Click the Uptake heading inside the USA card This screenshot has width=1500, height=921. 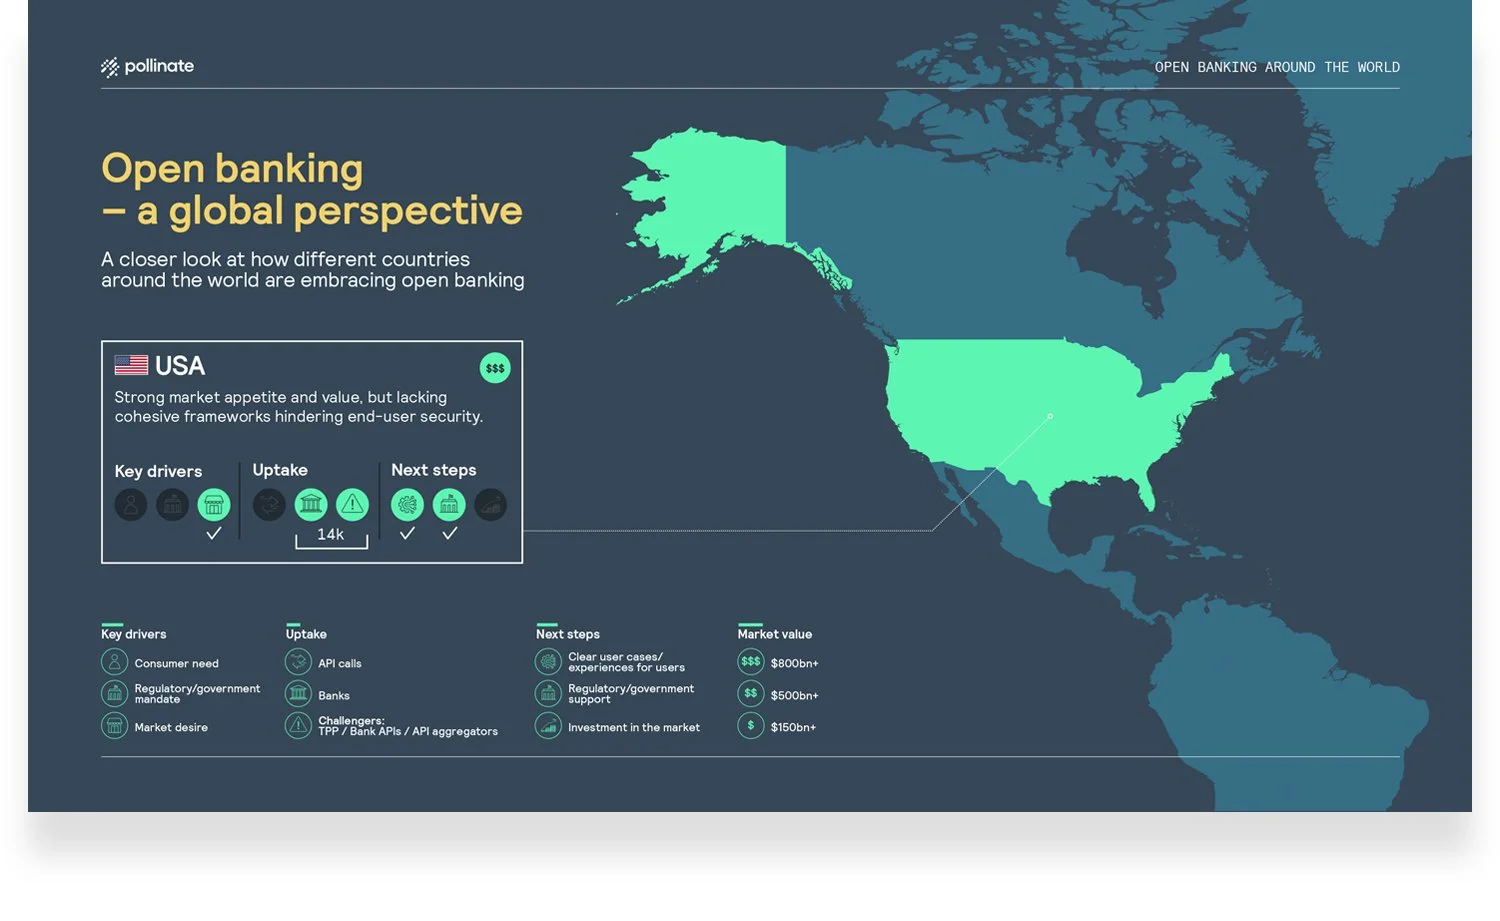pos(280,470)
